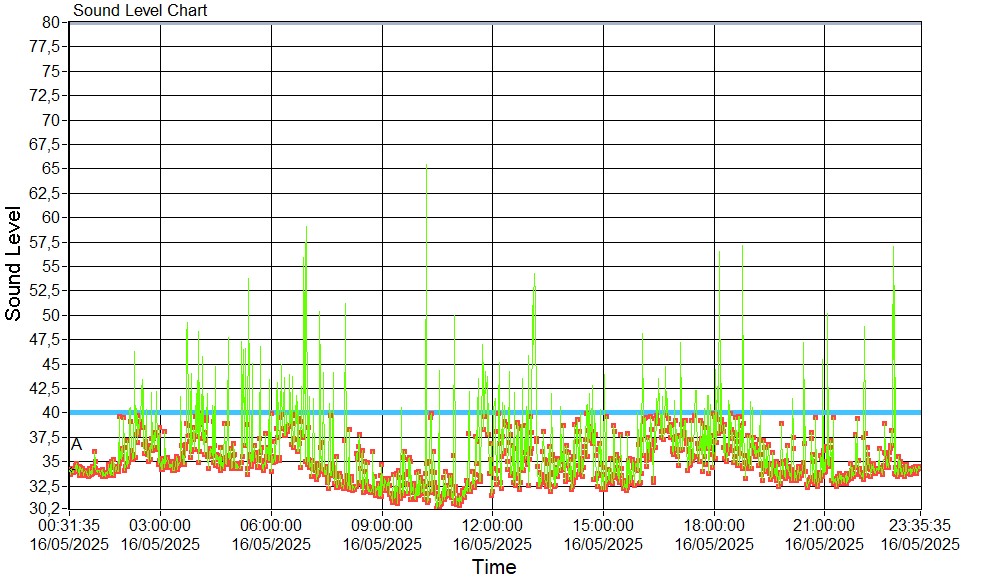
Task: Select the 67,5 Y axis tick label
Action: coord(48,144)
